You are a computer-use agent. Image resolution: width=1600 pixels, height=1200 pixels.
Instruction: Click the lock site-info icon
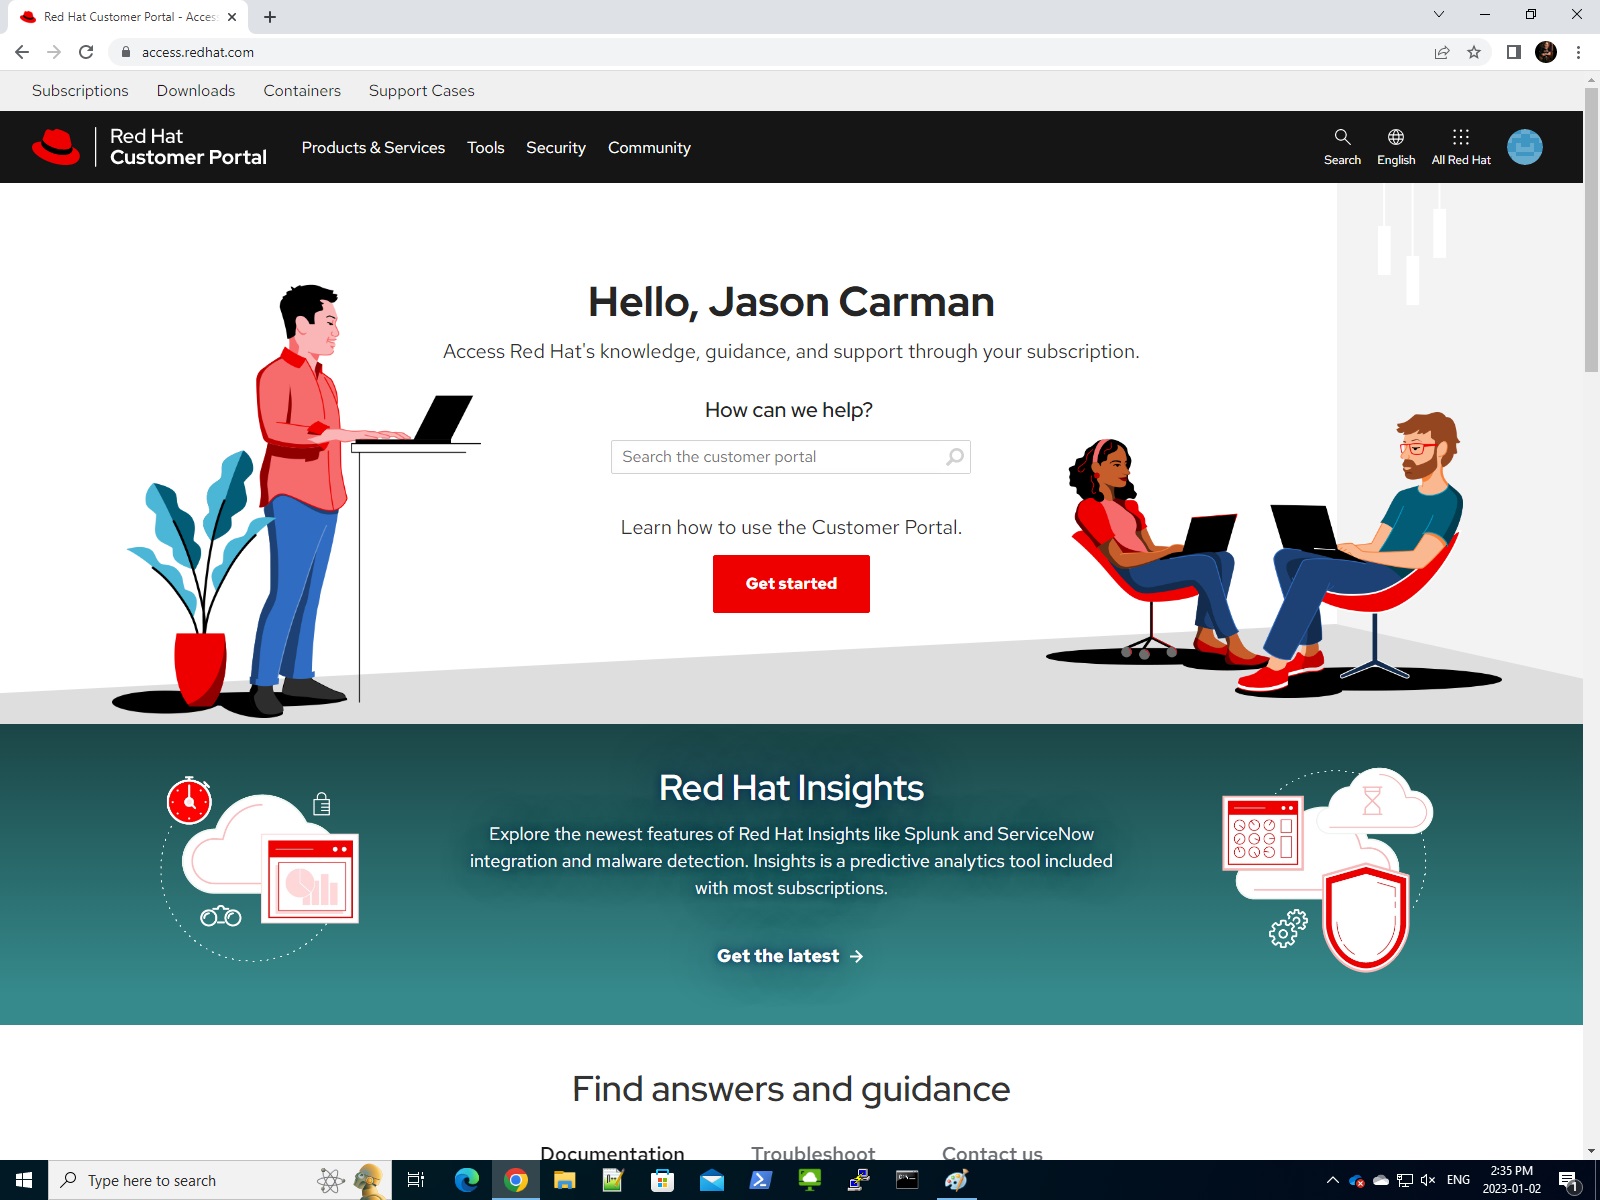click(126, 52)
